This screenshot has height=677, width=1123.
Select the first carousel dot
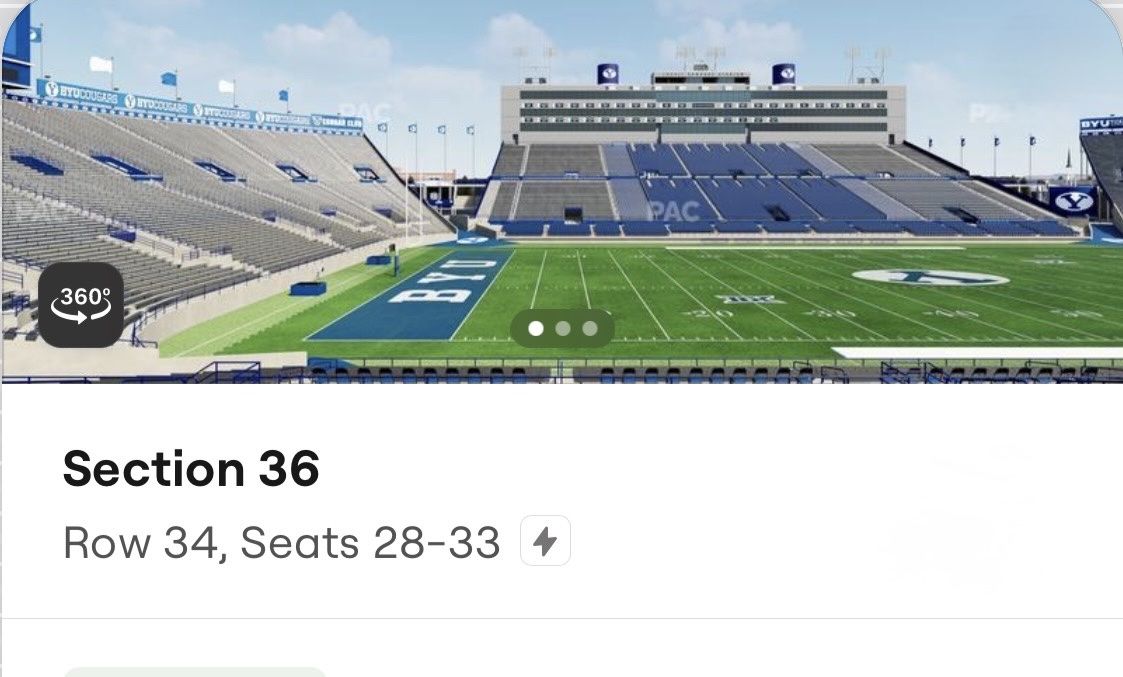(536, 328)
